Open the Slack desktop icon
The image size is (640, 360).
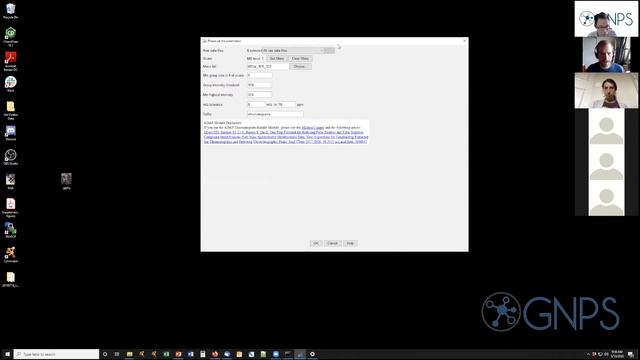[x=11, y=84]
